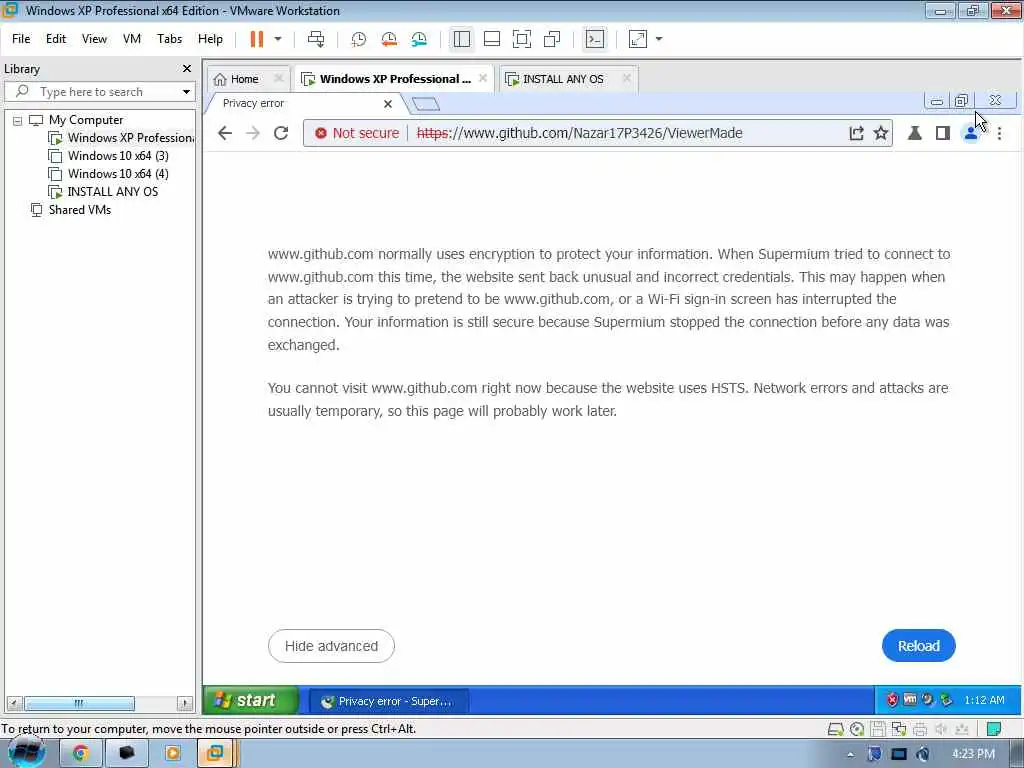Switch to Unity mode icon
The height and width of the screenshot is (768, 1024).
click(552, 39)
